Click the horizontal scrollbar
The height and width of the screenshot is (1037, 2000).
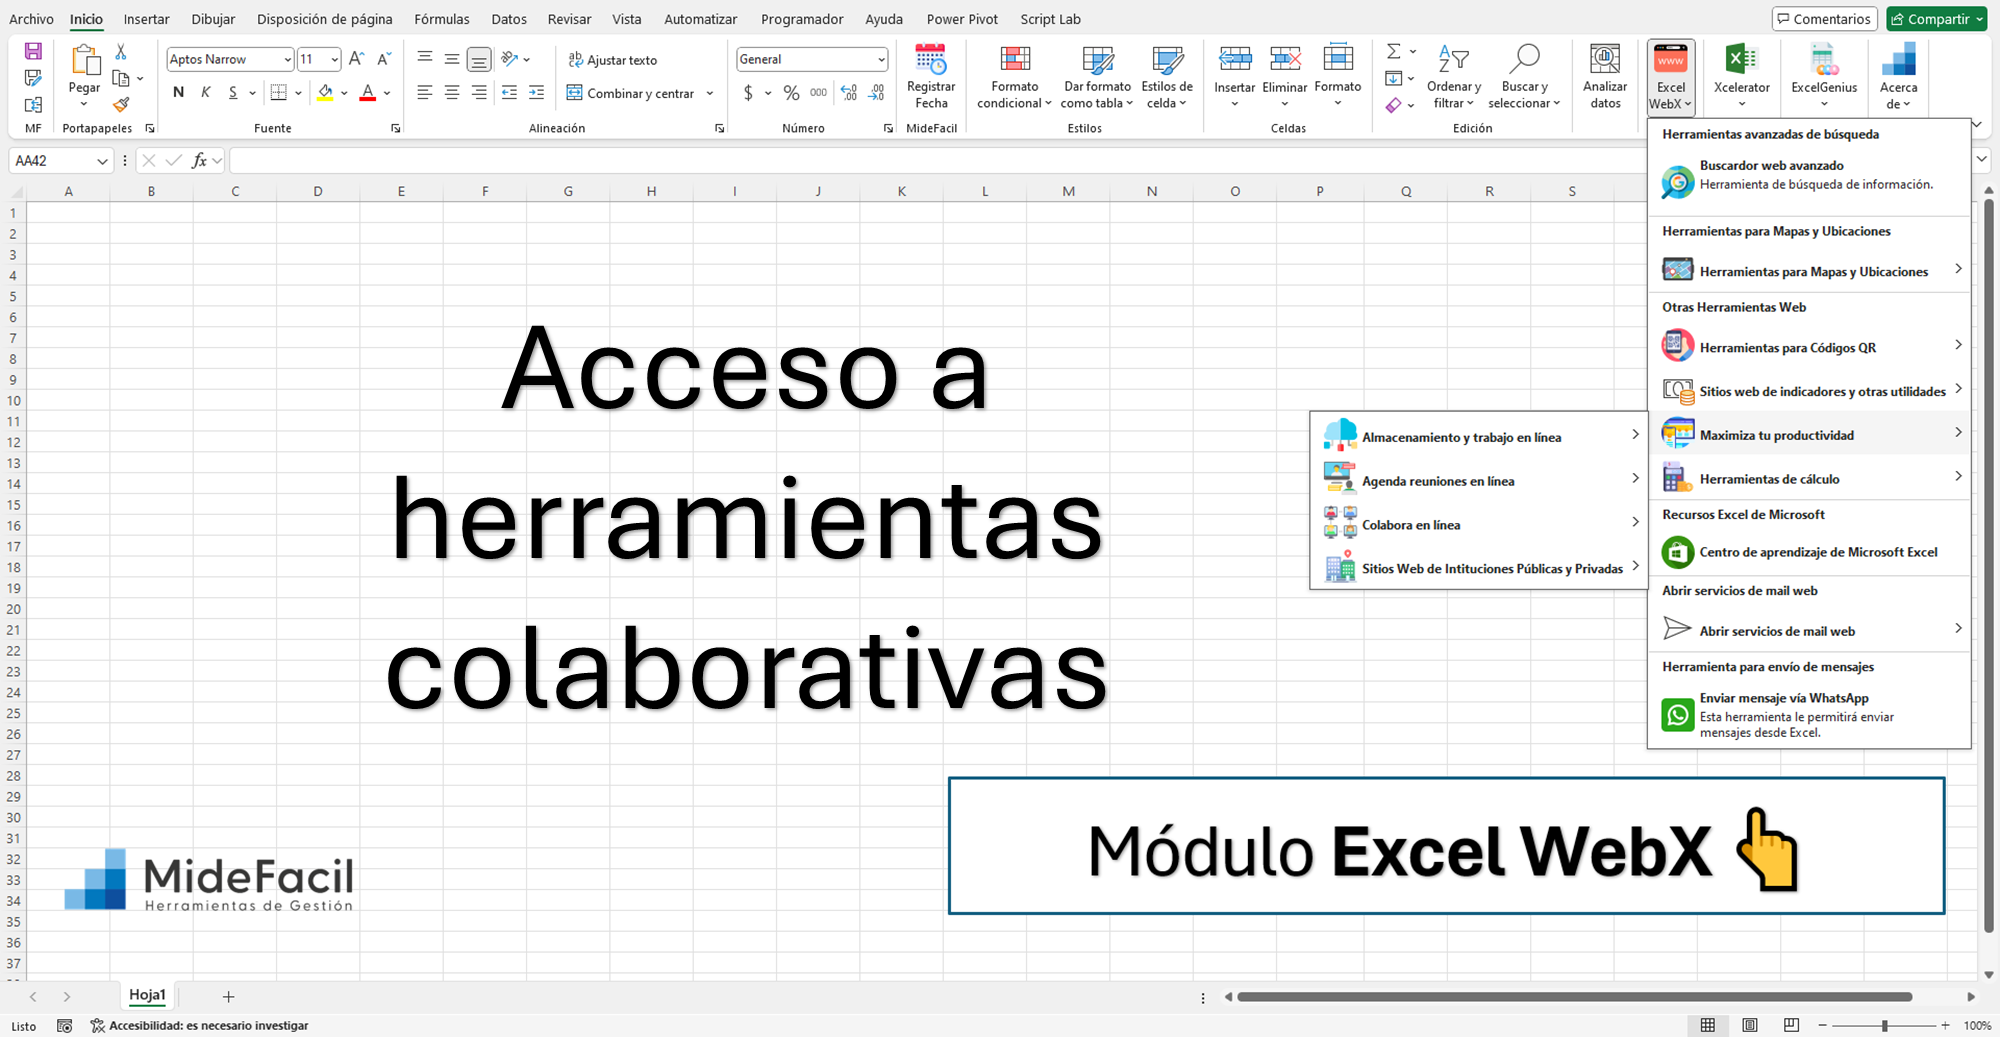click(x=1574, y=996)
